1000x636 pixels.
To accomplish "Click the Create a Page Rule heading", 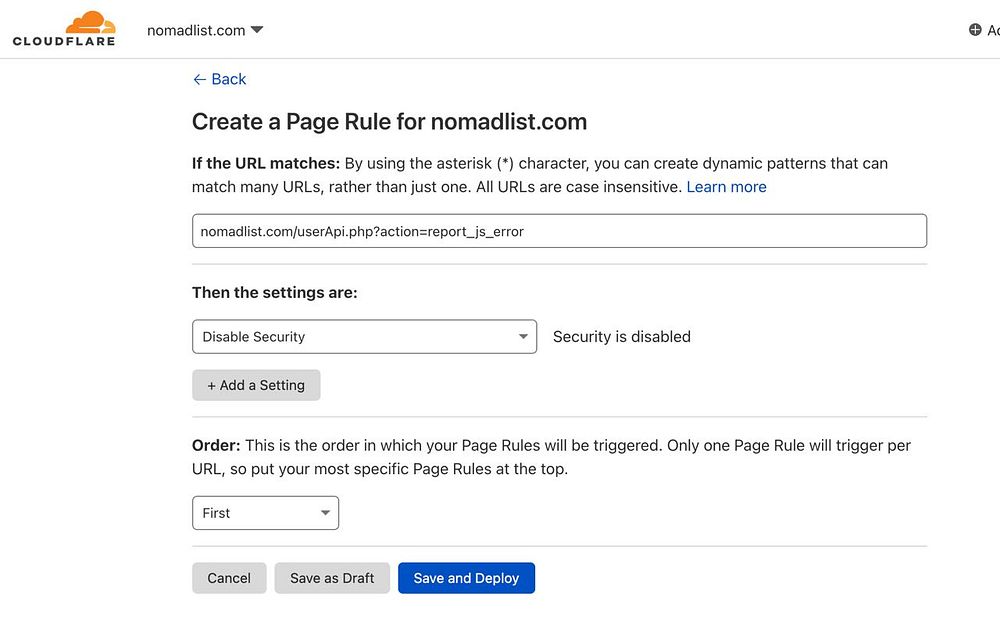I will (x=389, y=122).
